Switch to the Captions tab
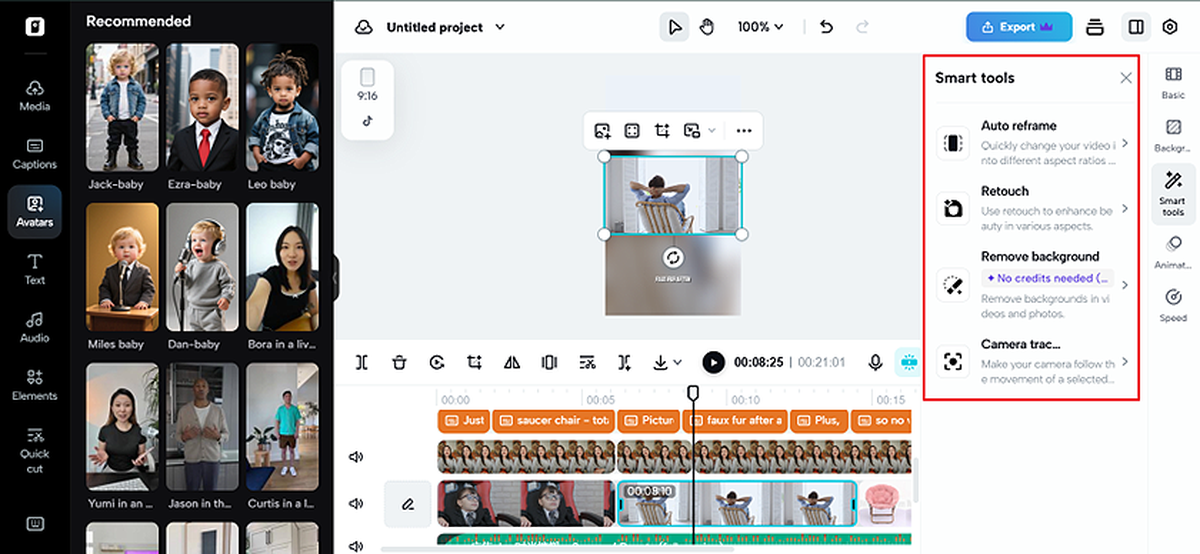Viewport: 1200px width, 554px height. [x=35, y=153]
